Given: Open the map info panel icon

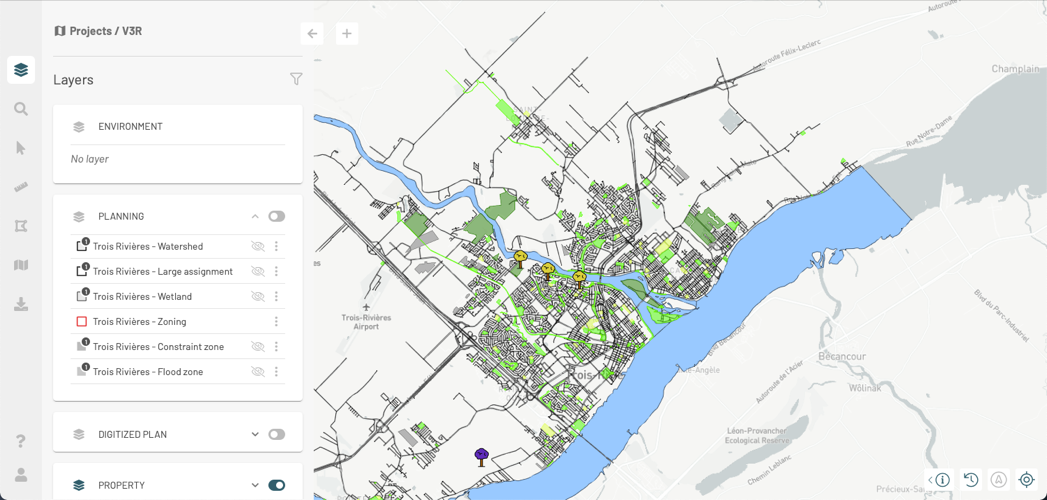Looking at the screenshot, I should tap(939, 479).
